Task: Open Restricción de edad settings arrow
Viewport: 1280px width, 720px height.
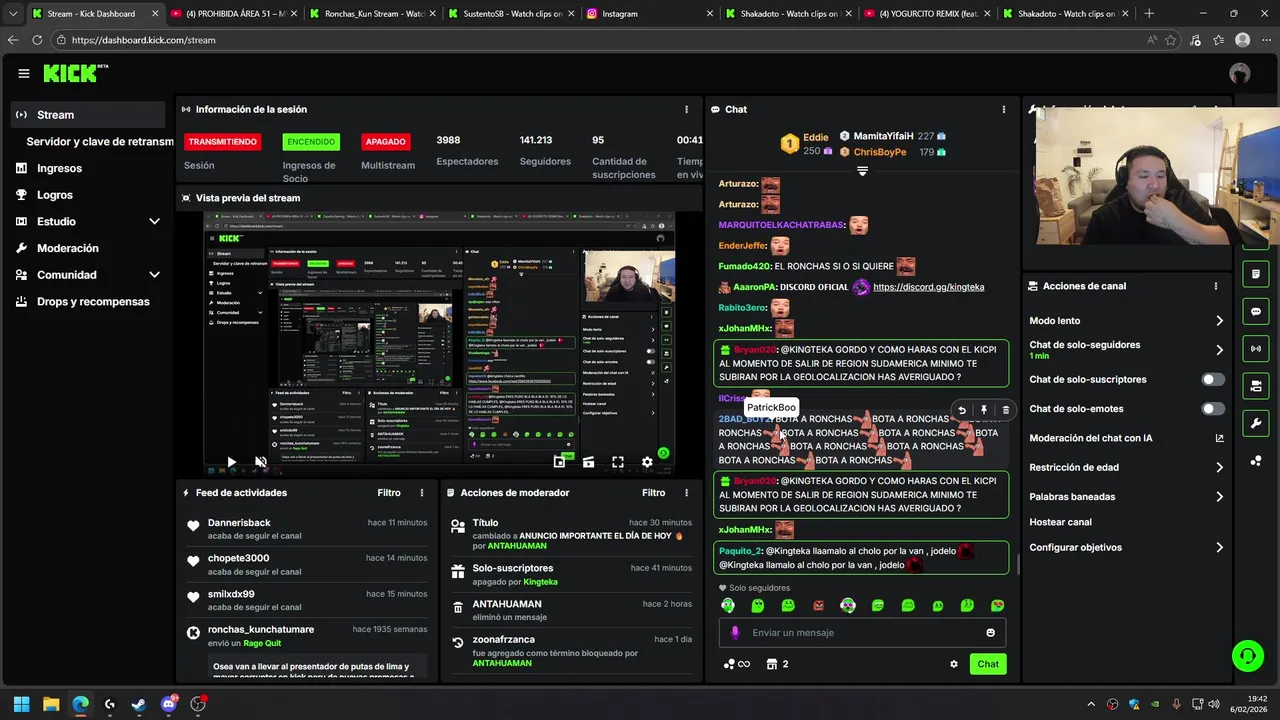Action: point(1219,467)
